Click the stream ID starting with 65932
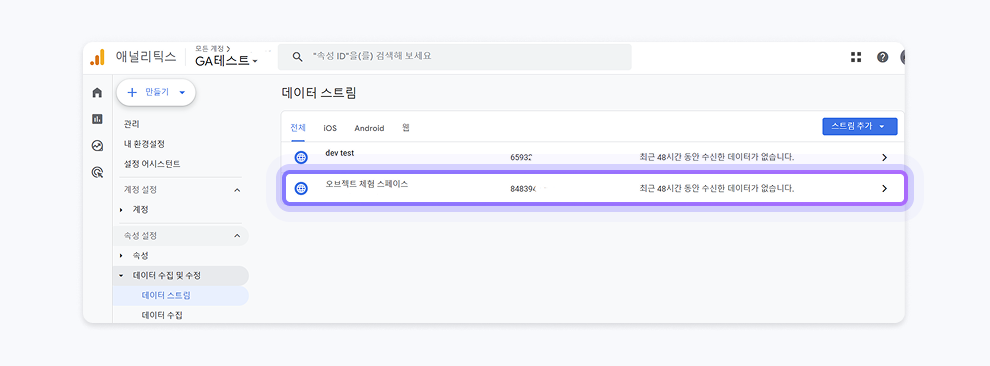 (520, 158)
